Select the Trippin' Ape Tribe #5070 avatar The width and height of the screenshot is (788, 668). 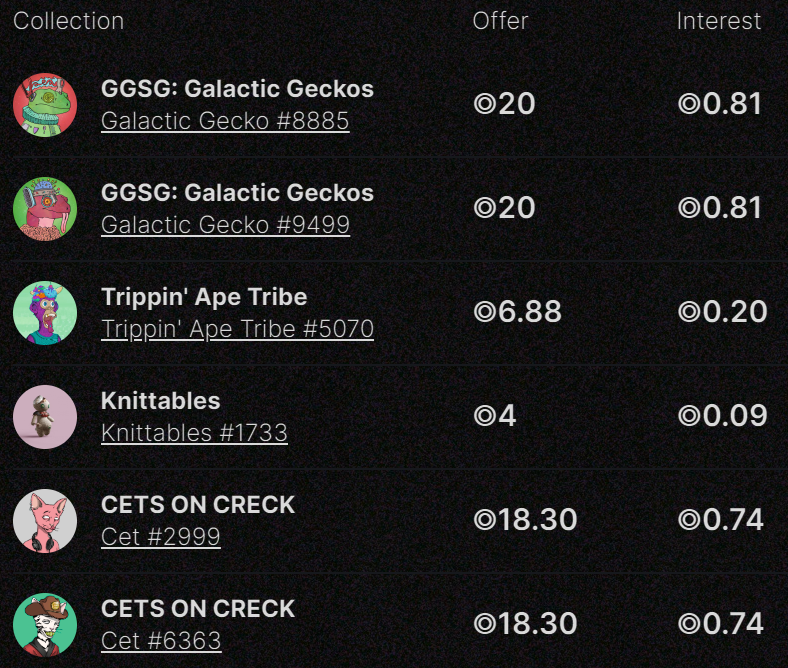[x=45, y=313]
